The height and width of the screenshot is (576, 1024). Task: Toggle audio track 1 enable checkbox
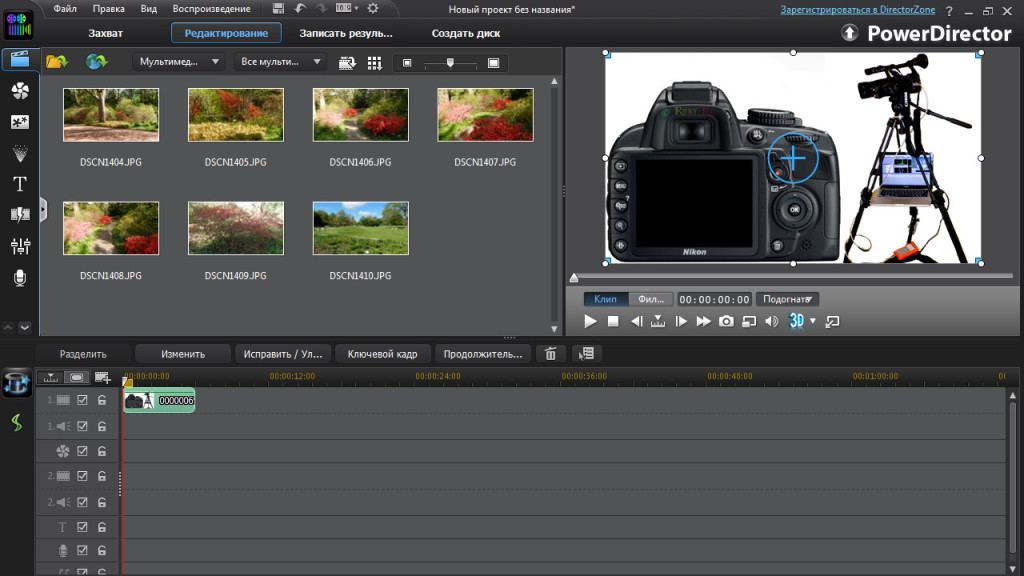[82, 426]
